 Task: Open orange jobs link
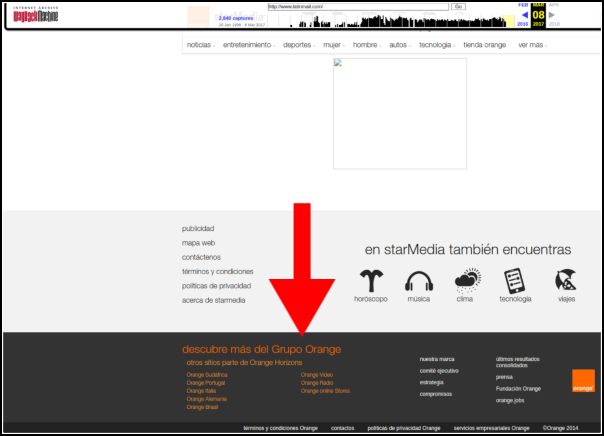coord(510,400)
